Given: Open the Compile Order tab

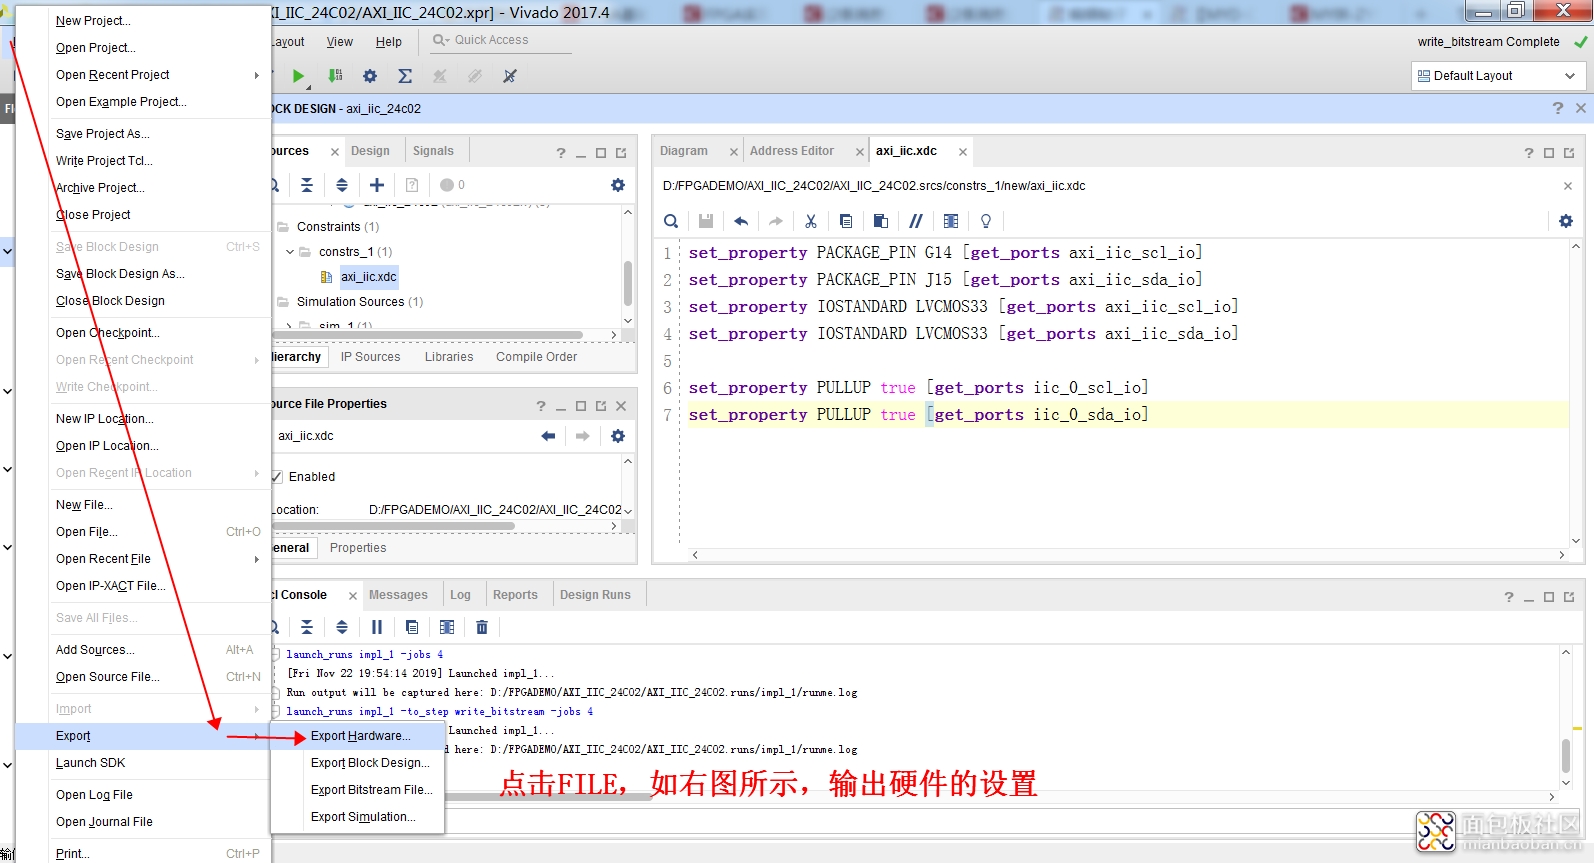Looking at the screenshot, I should coord(536,357).
